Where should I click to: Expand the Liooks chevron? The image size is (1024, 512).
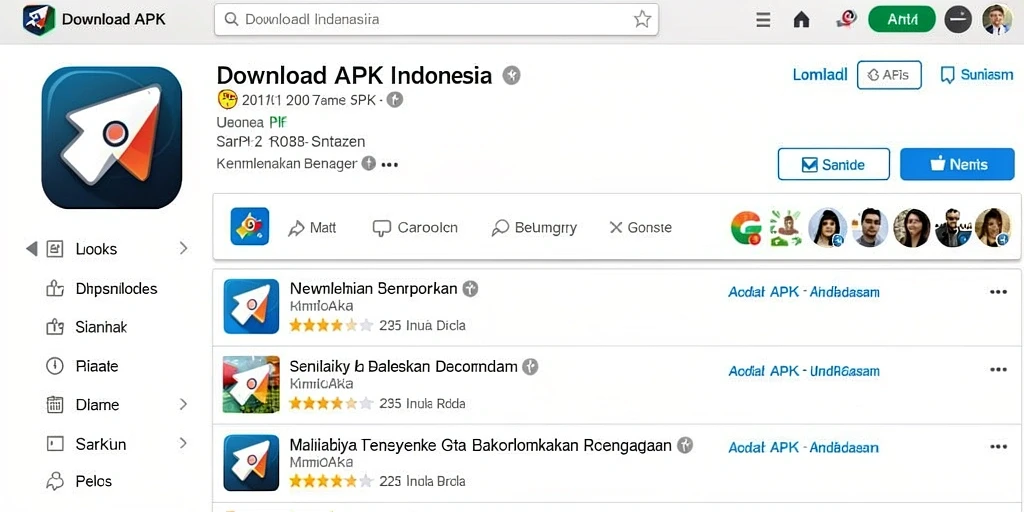click(183, 248)
